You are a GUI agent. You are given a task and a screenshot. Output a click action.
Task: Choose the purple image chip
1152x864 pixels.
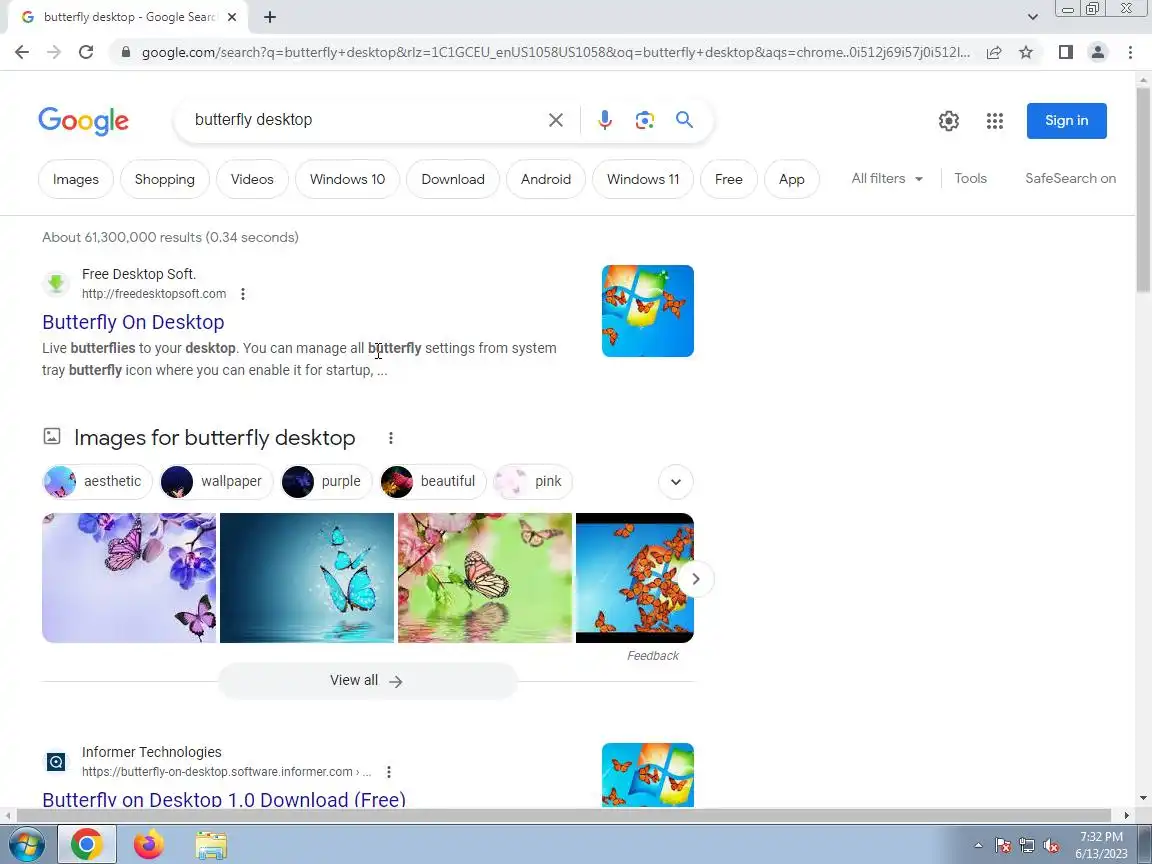(326, 482)
